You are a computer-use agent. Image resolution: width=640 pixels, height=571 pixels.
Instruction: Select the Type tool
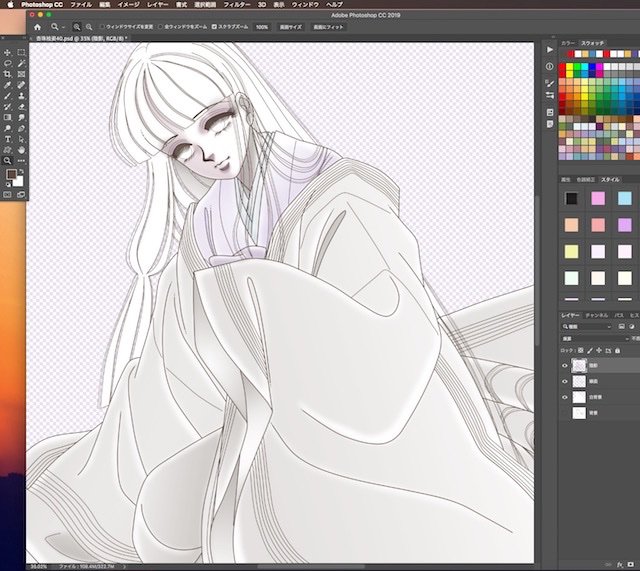tap(7, 139)
